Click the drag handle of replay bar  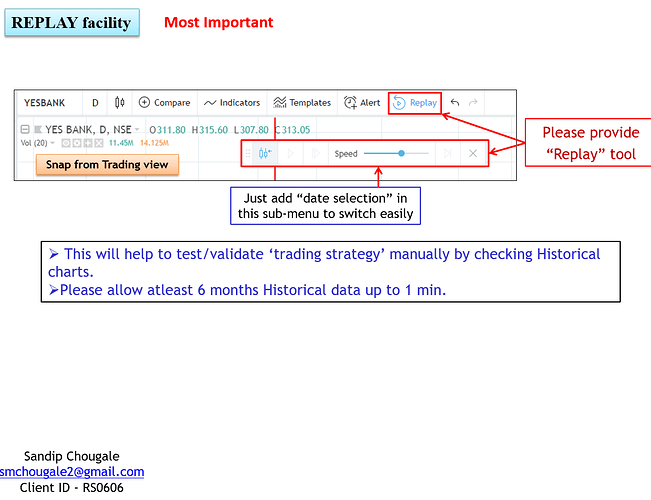click(x=248, y=153)
